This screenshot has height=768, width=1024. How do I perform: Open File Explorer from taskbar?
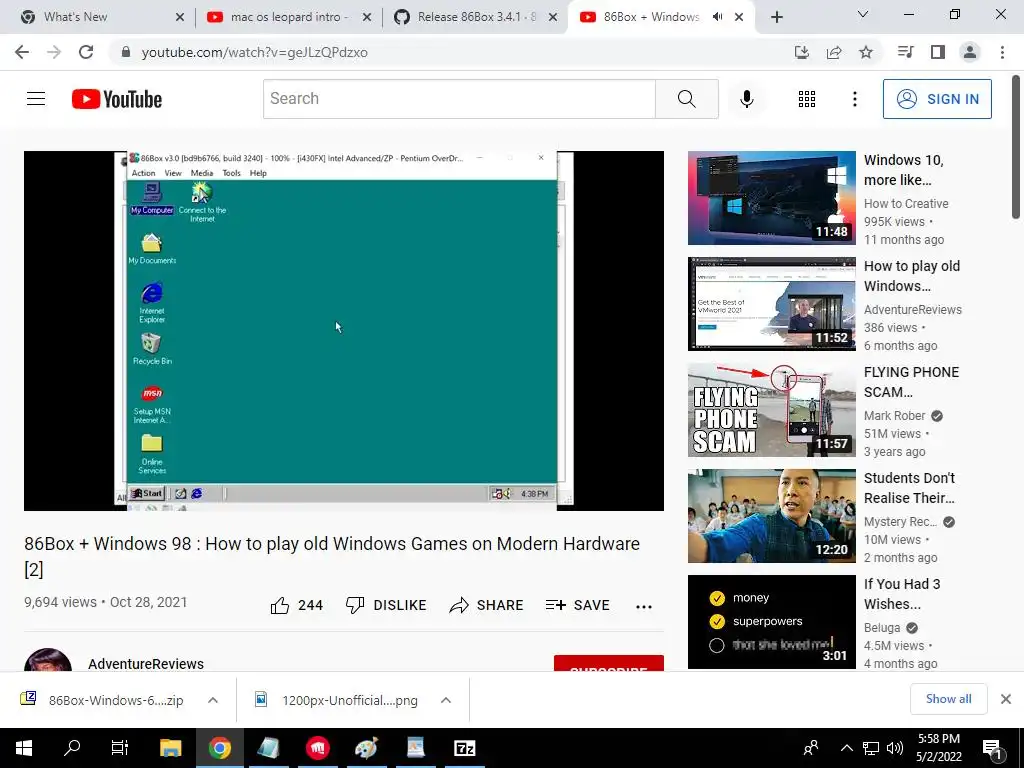[x=170, y=748]
